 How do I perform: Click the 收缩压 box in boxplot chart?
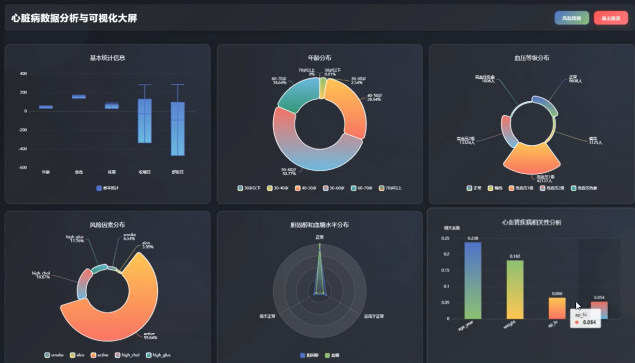click(145, 121)
